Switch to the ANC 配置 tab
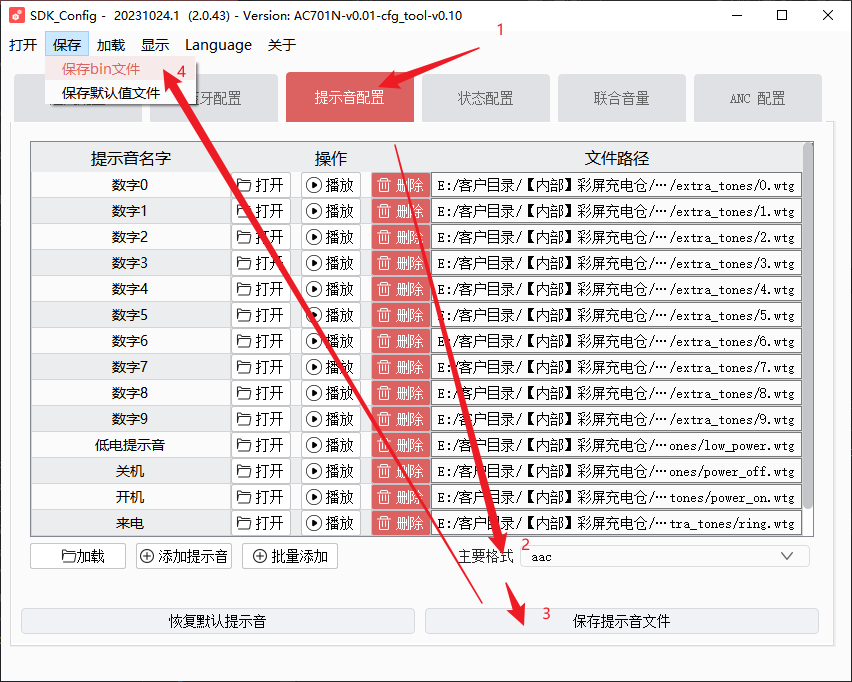The width and height of the screenshot is (852, 682). (x=757, y=98)
